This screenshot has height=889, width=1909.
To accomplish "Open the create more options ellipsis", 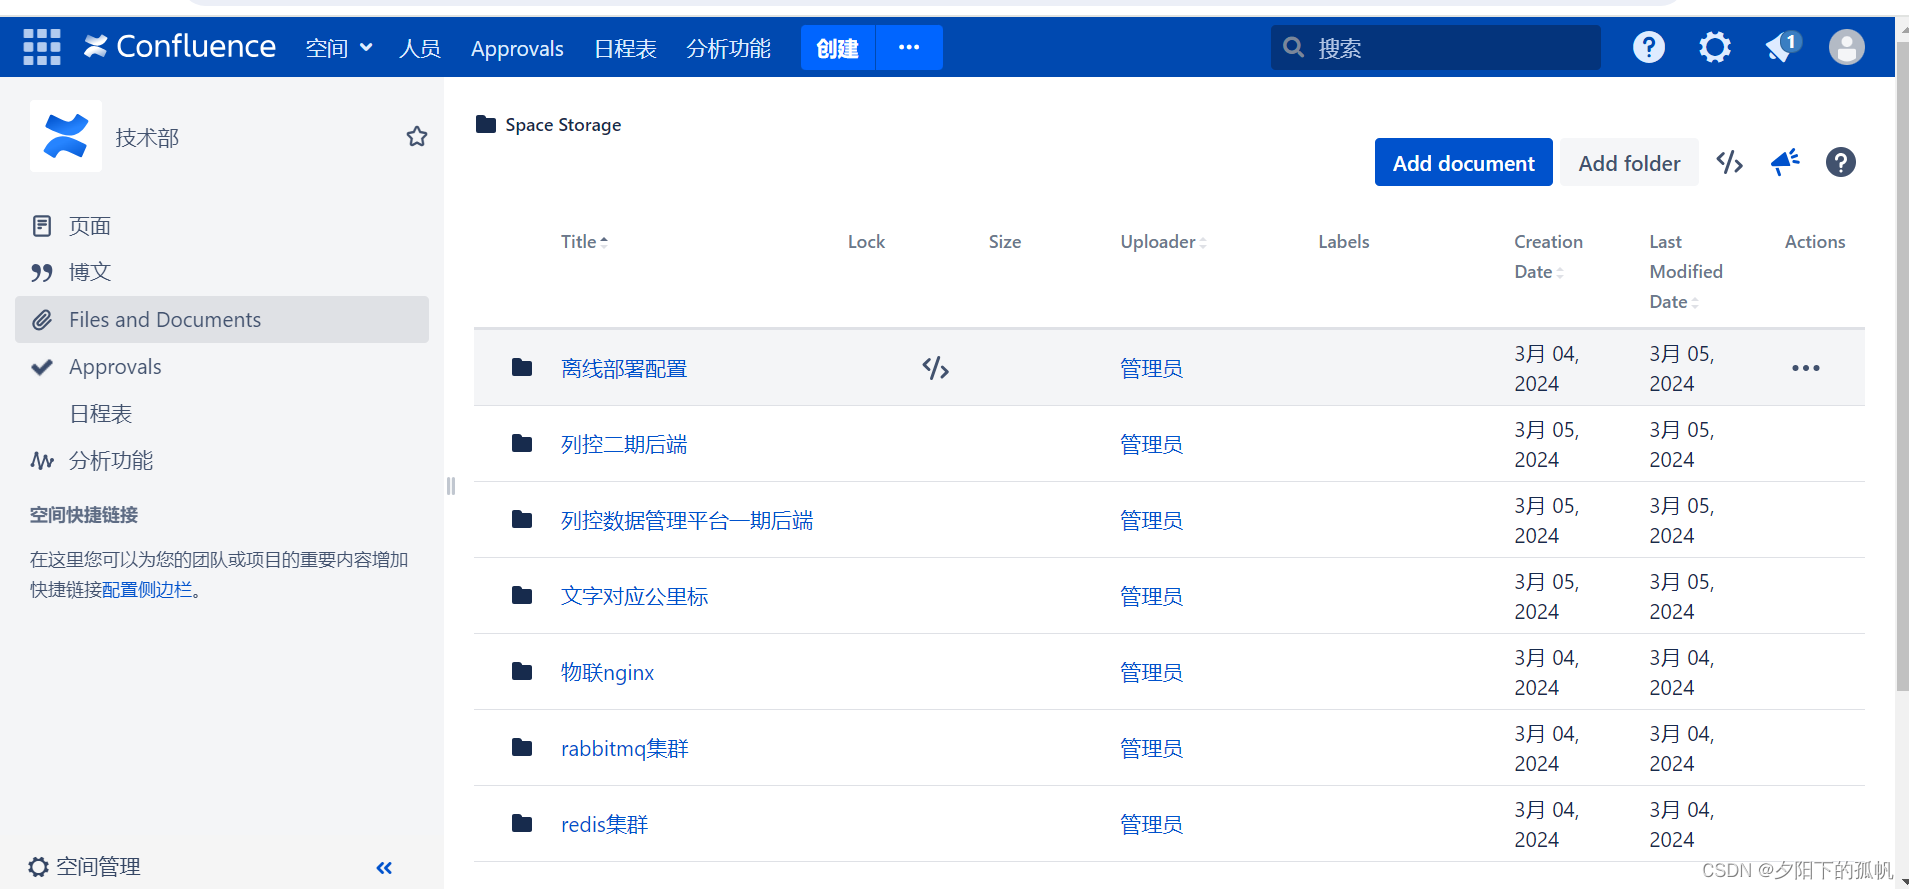I will [x=909, y=47].
